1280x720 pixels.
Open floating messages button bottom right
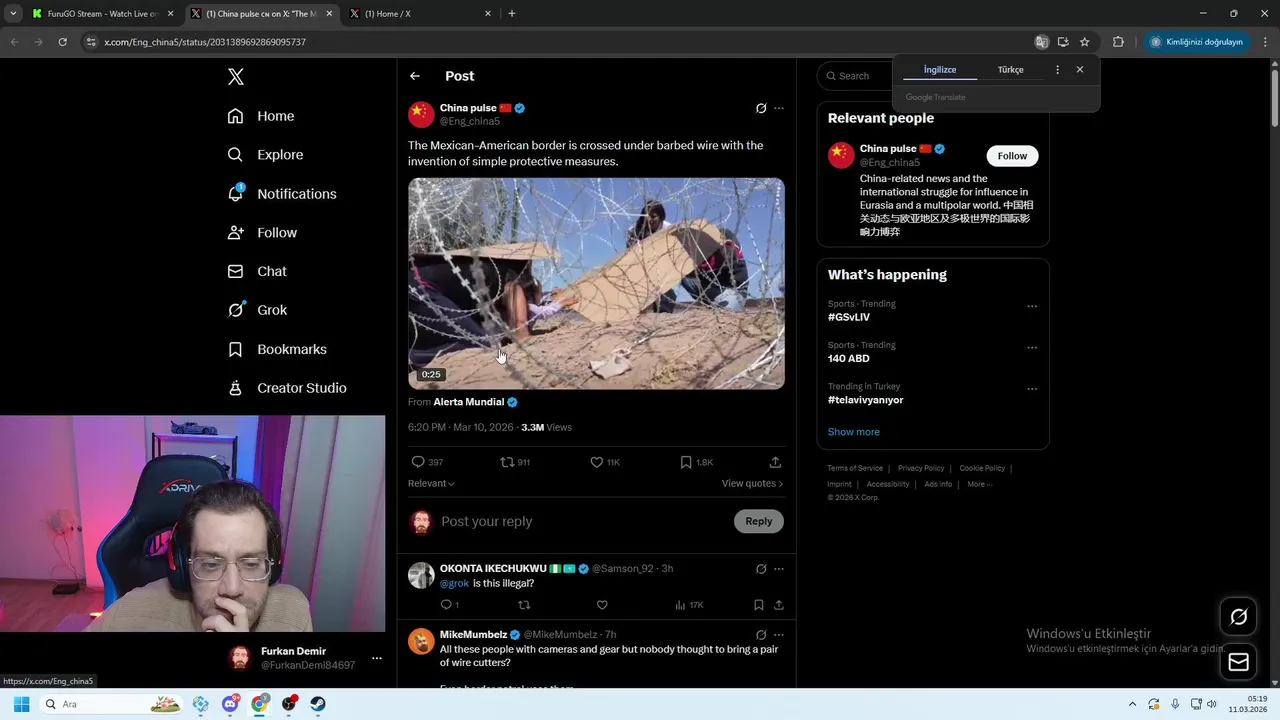tap(1238, 662)
